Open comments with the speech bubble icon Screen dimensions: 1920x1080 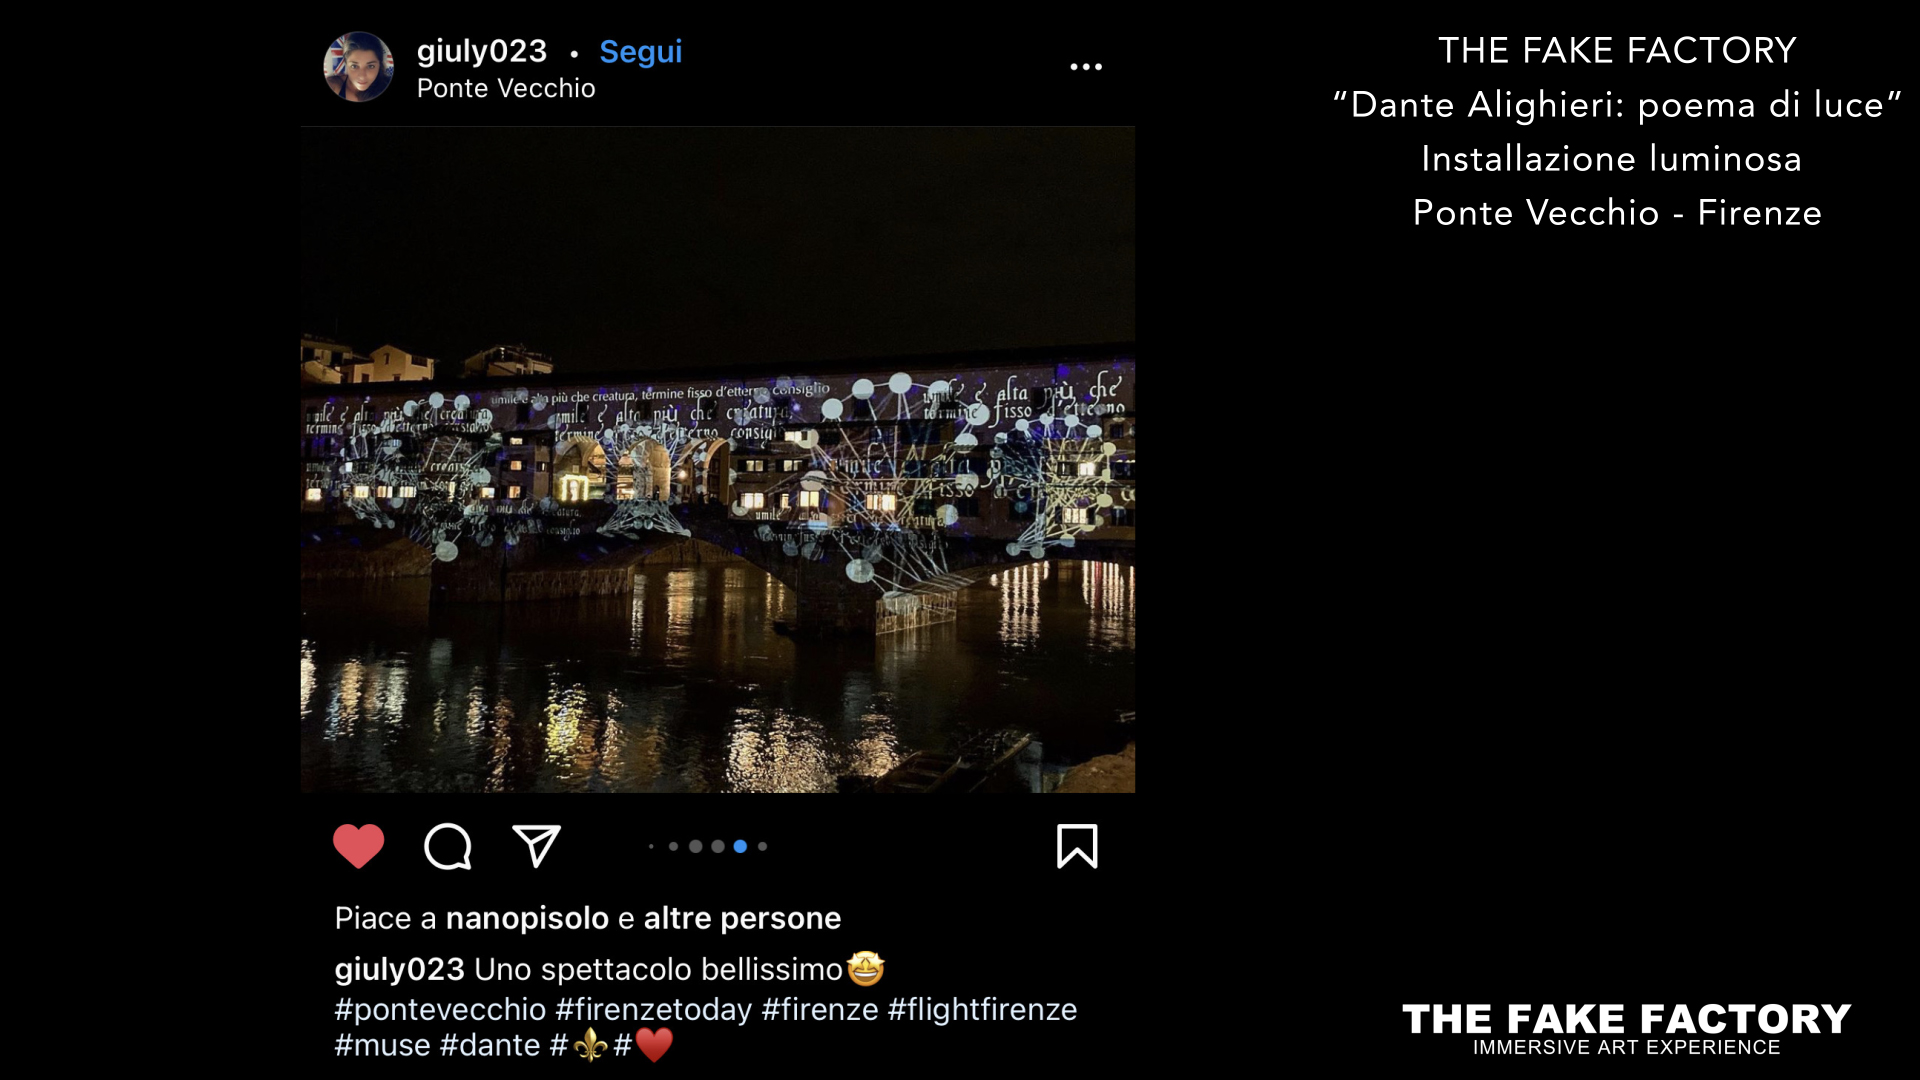coord(447,847)
